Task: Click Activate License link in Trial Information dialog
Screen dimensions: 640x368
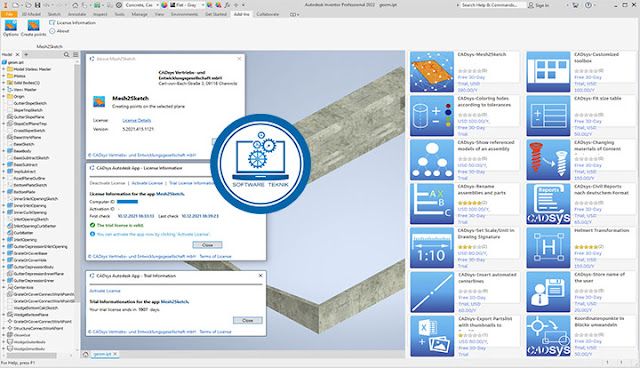Action: pyautogui.click(x=105, y=291)
